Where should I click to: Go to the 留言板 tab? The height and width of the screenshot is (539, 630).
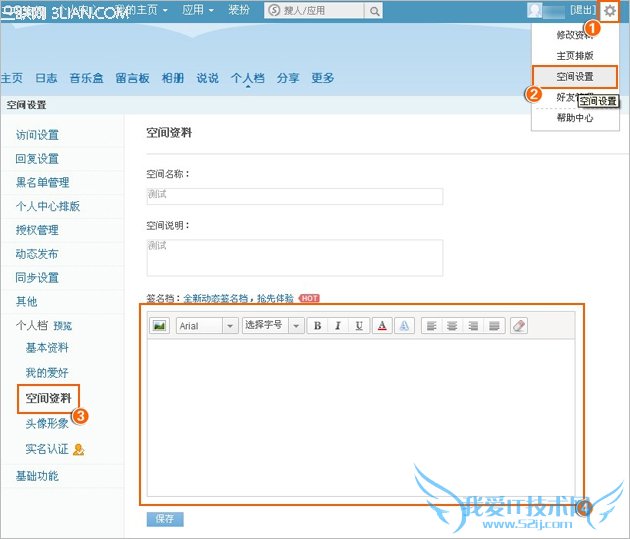coord(133,78)
